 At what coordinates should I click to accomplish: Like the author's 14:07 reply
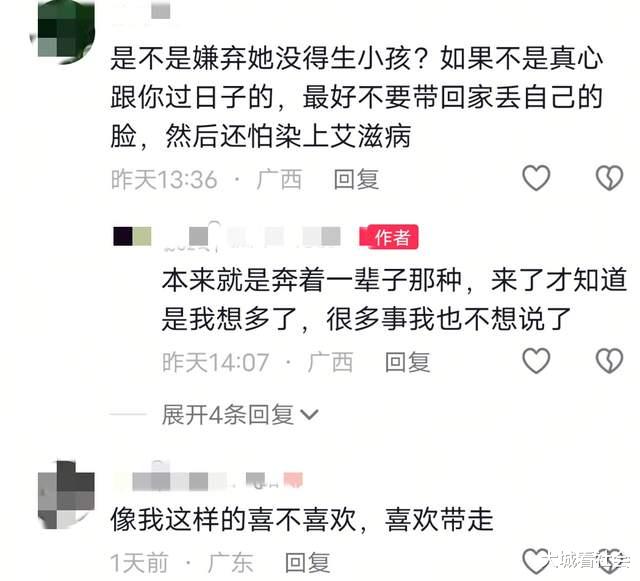(536, 361)
